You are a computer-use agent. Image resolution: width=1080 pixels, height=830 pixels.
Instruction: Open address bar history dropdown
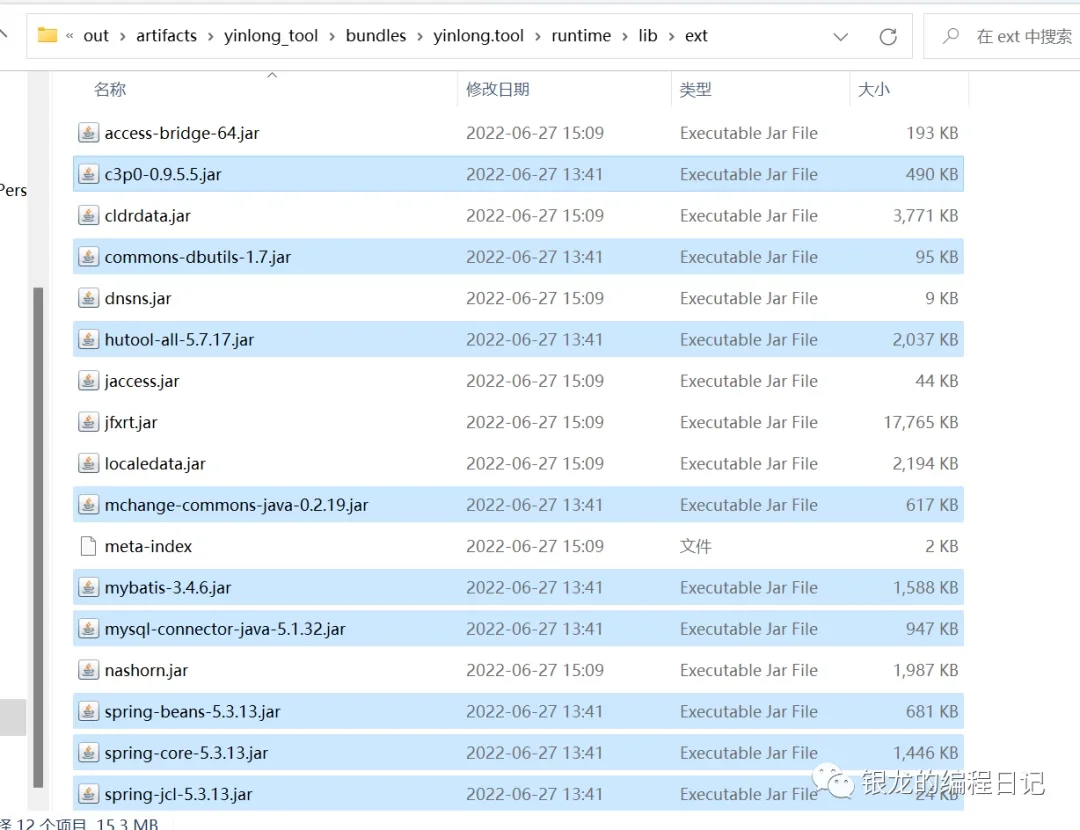click(x=841, y=36)
